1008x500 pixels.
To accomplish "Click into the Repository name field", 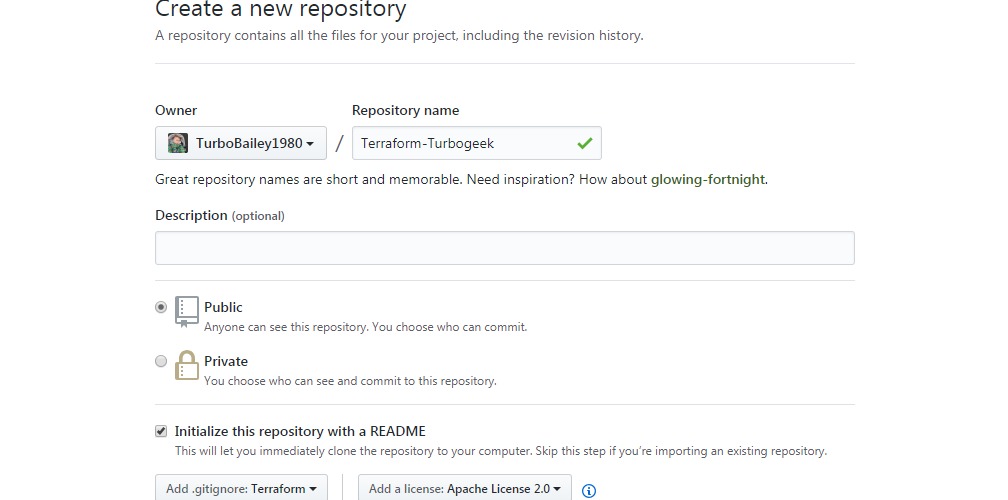I will tap(476, 143).
